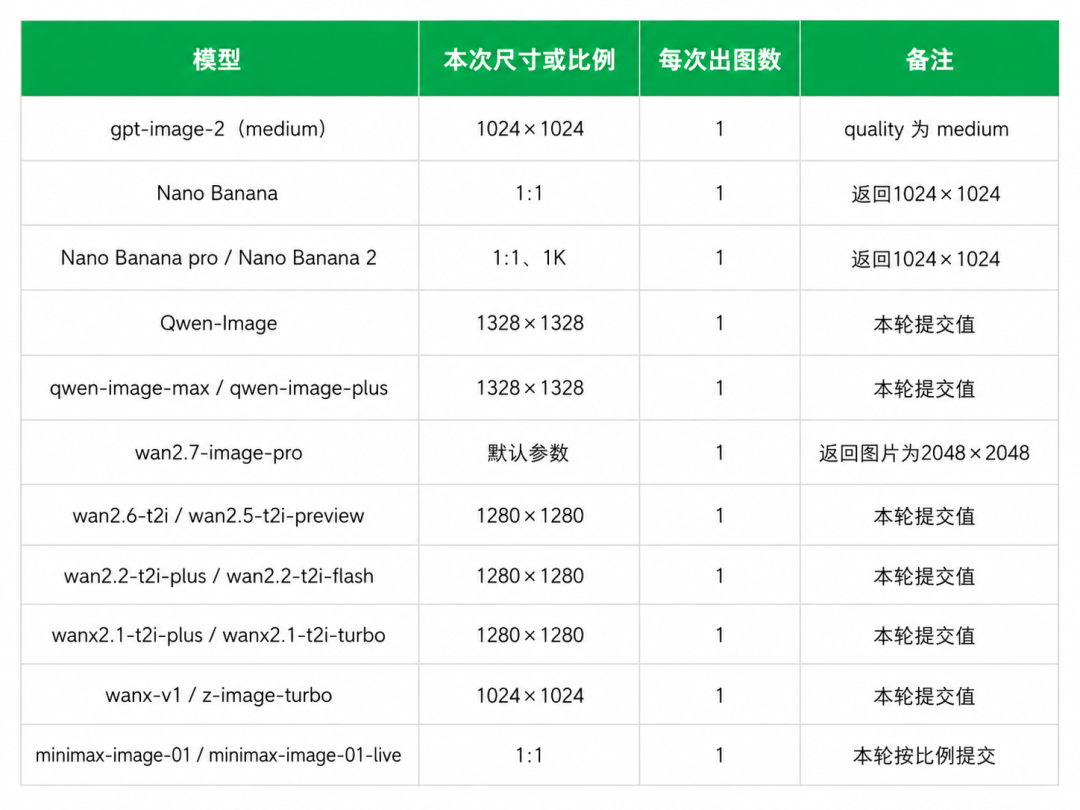Click output count 1 in wan2.7-image-pro row
Image resolution: width=1080 pixels, height=810 pixels.
tap(719, 453)
